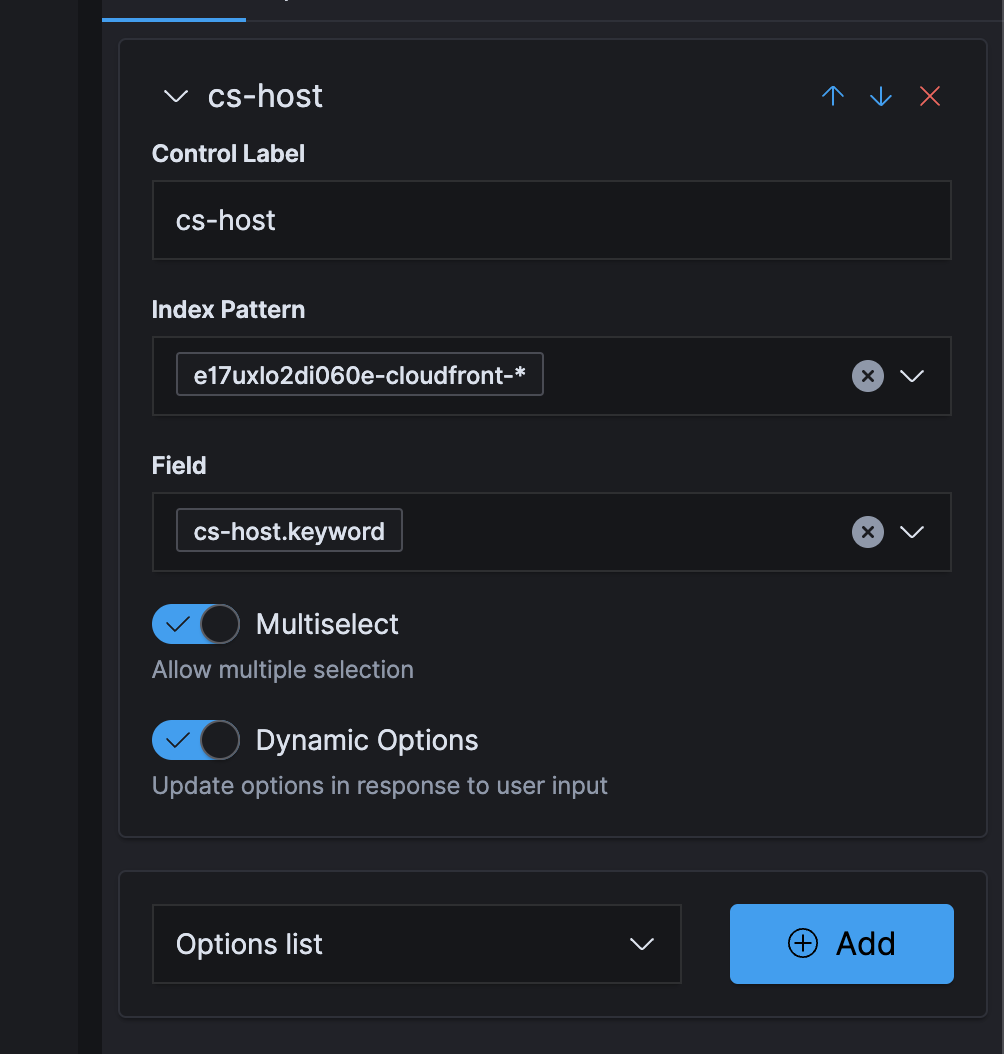1004x1054 pixels.
Task: Move the cs-host control down
Action: pyautogui.click(x=880, y=96)
